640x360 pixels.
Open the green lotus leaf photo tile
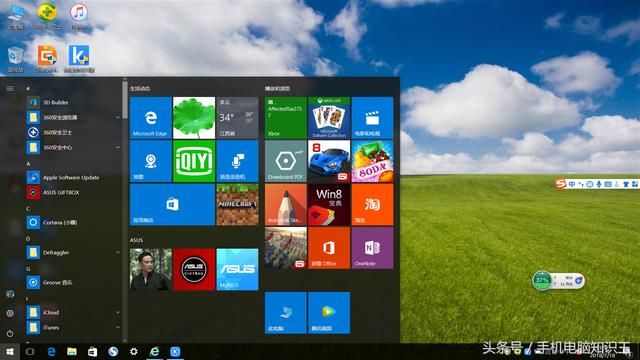(x=194, y=118)
